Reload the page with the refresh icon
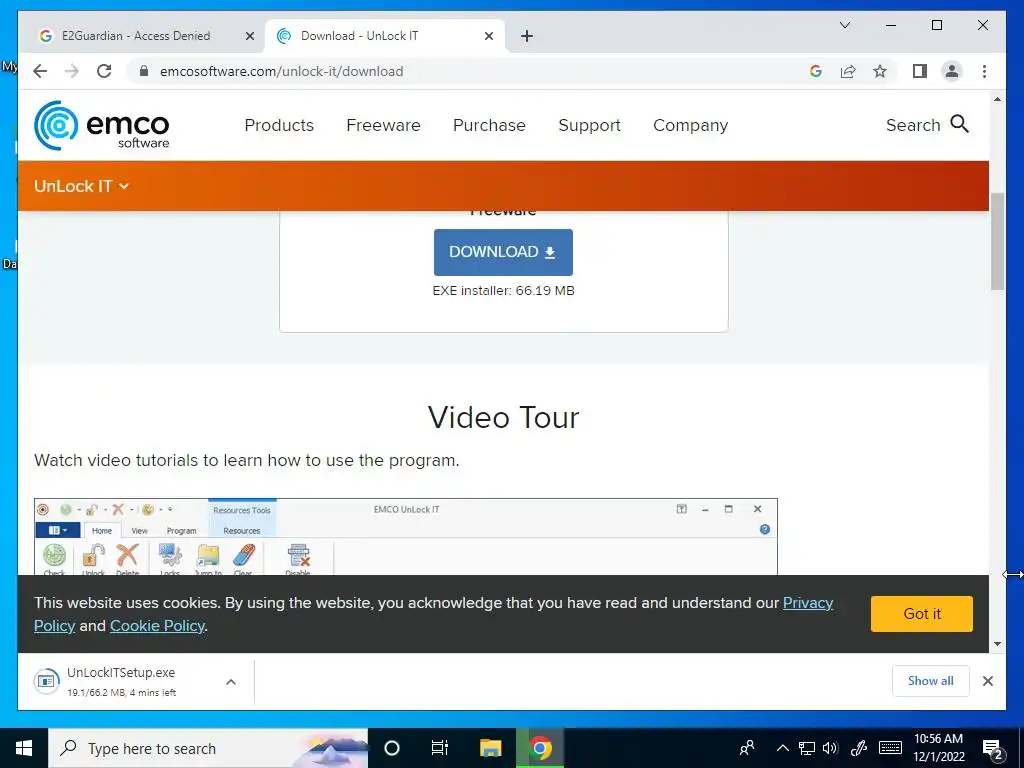Viewport: 1024px width, 768px height. point(104,71)
